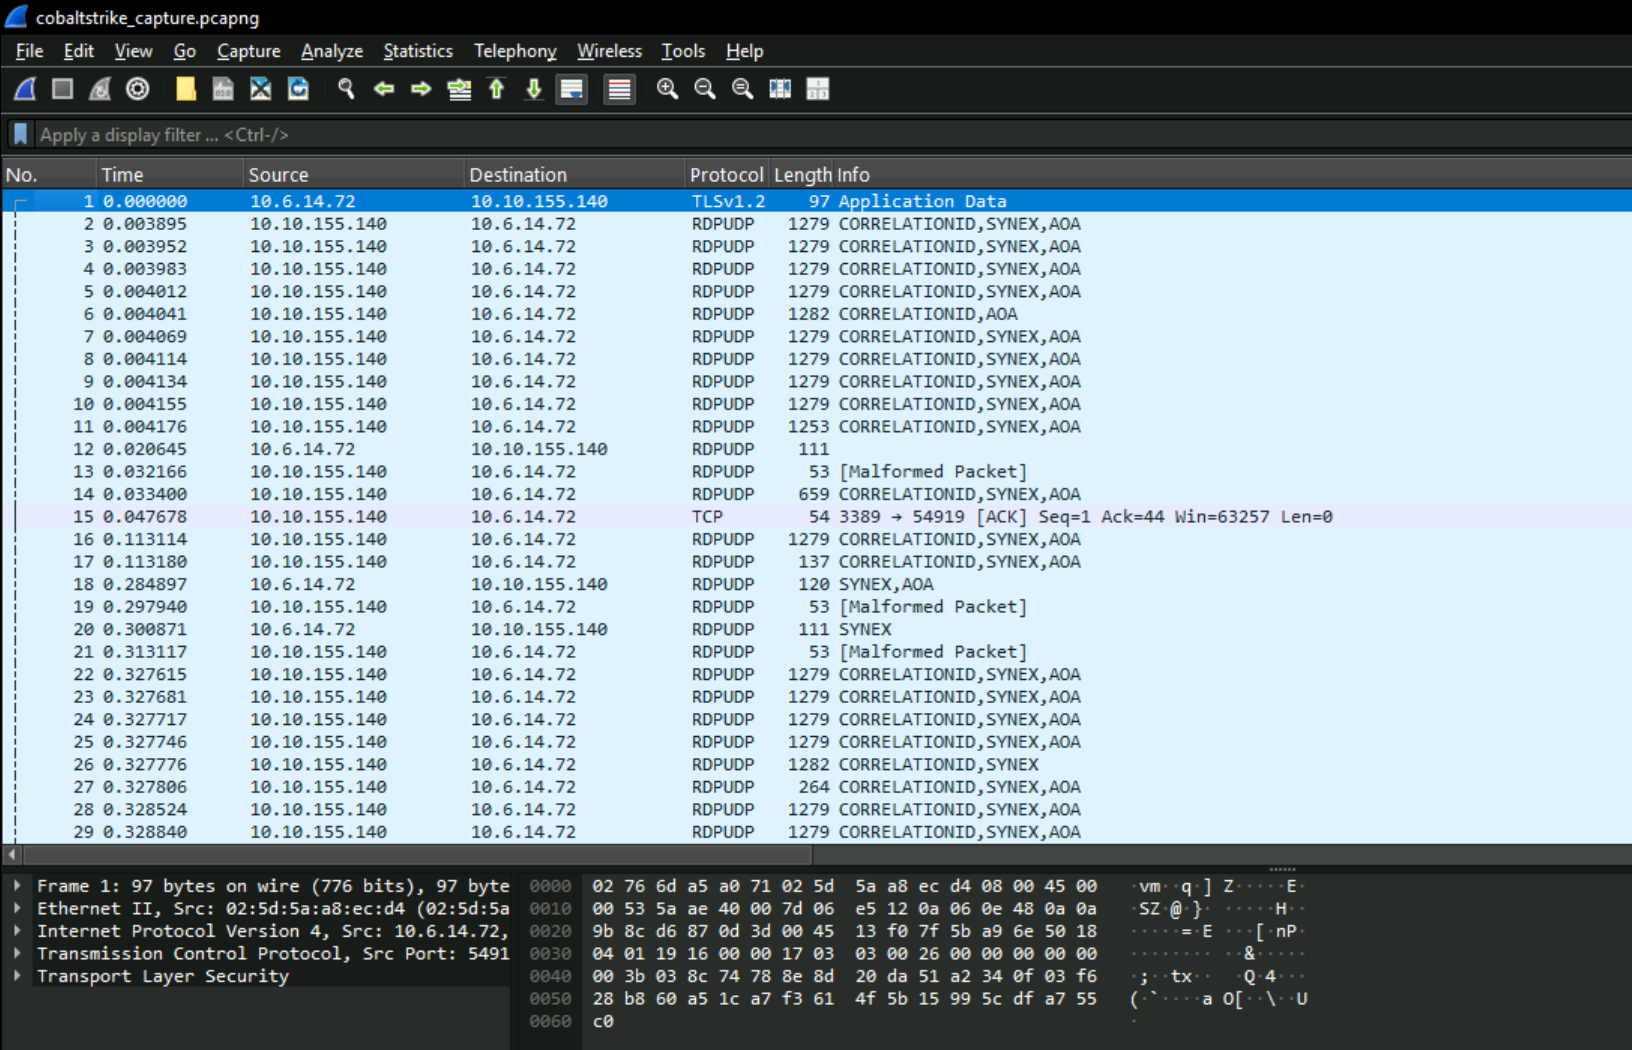Sort packets by the Protocol column header
This screenshot has width=1632, height=1050.
click(x=725, y=175)
